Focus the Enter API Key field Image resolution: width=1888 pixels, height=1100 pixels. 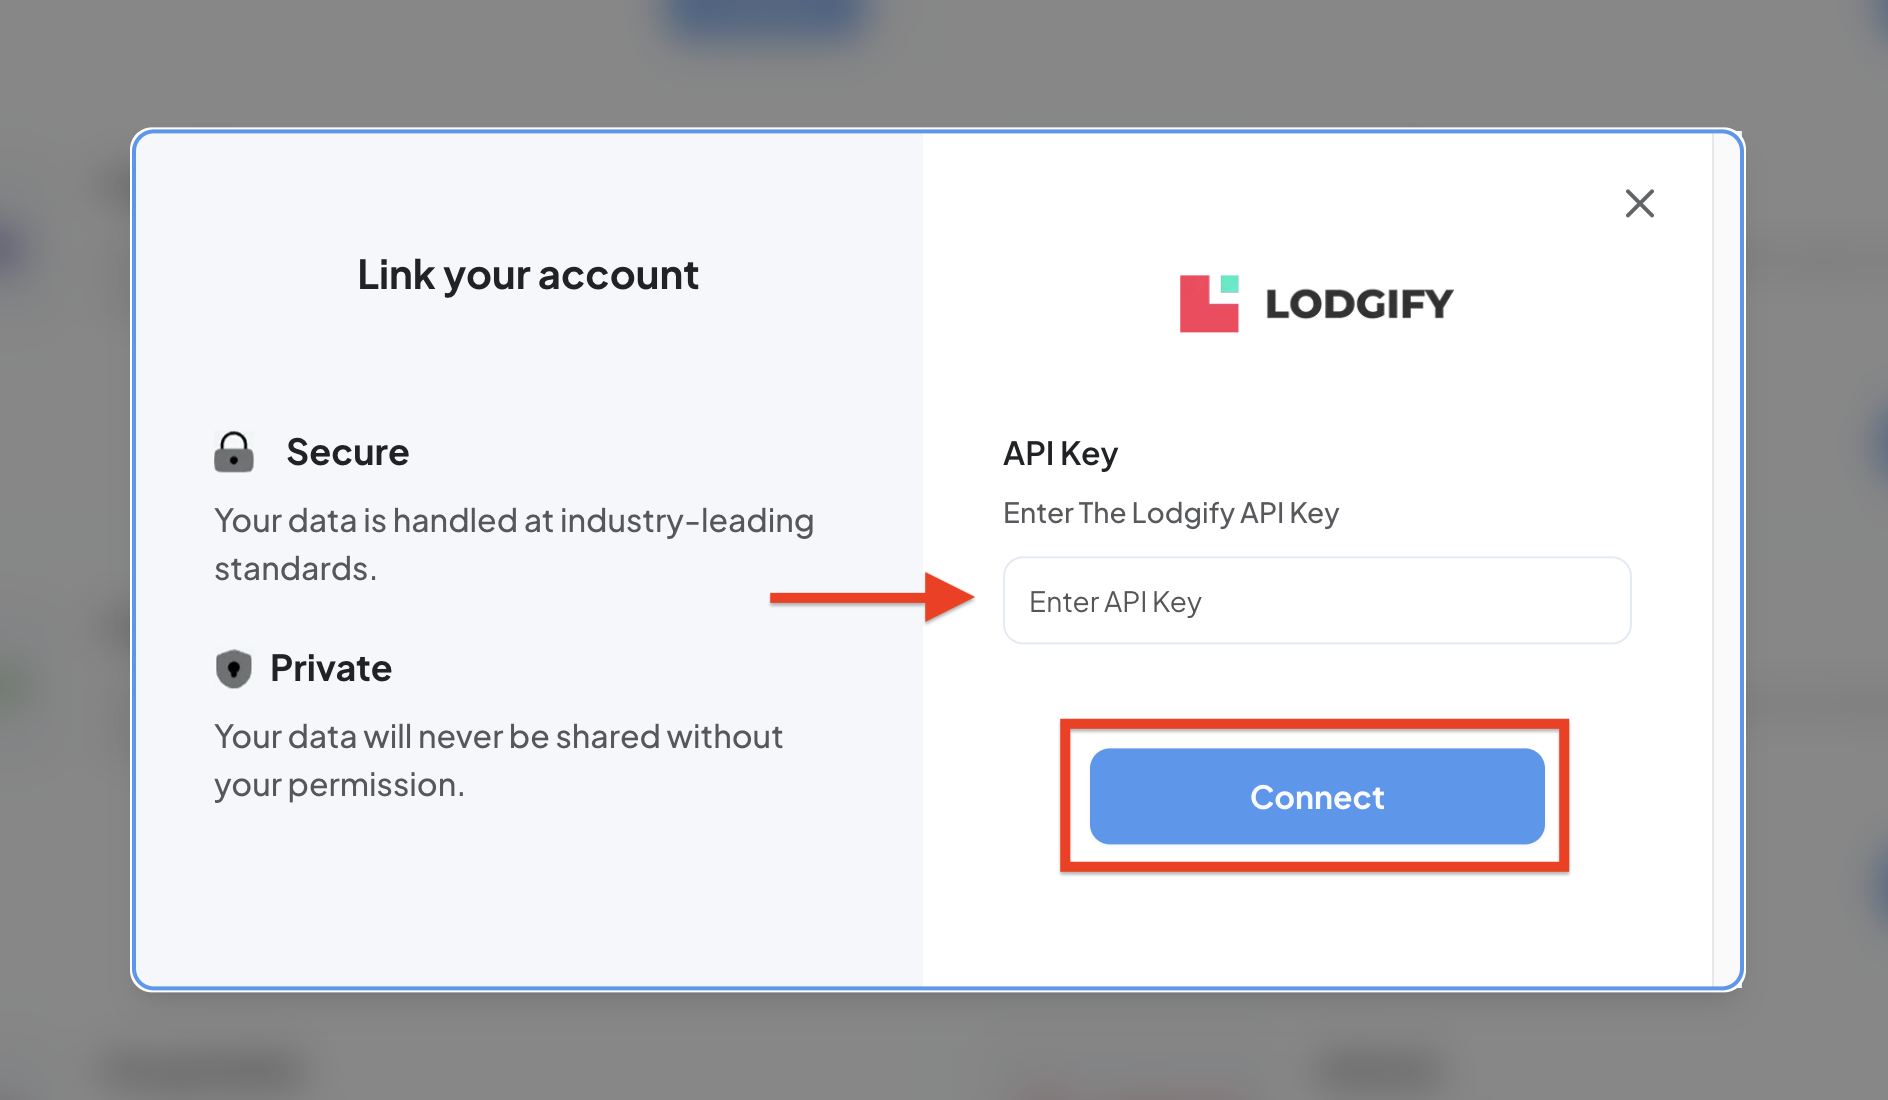[x=1316, y=601]
